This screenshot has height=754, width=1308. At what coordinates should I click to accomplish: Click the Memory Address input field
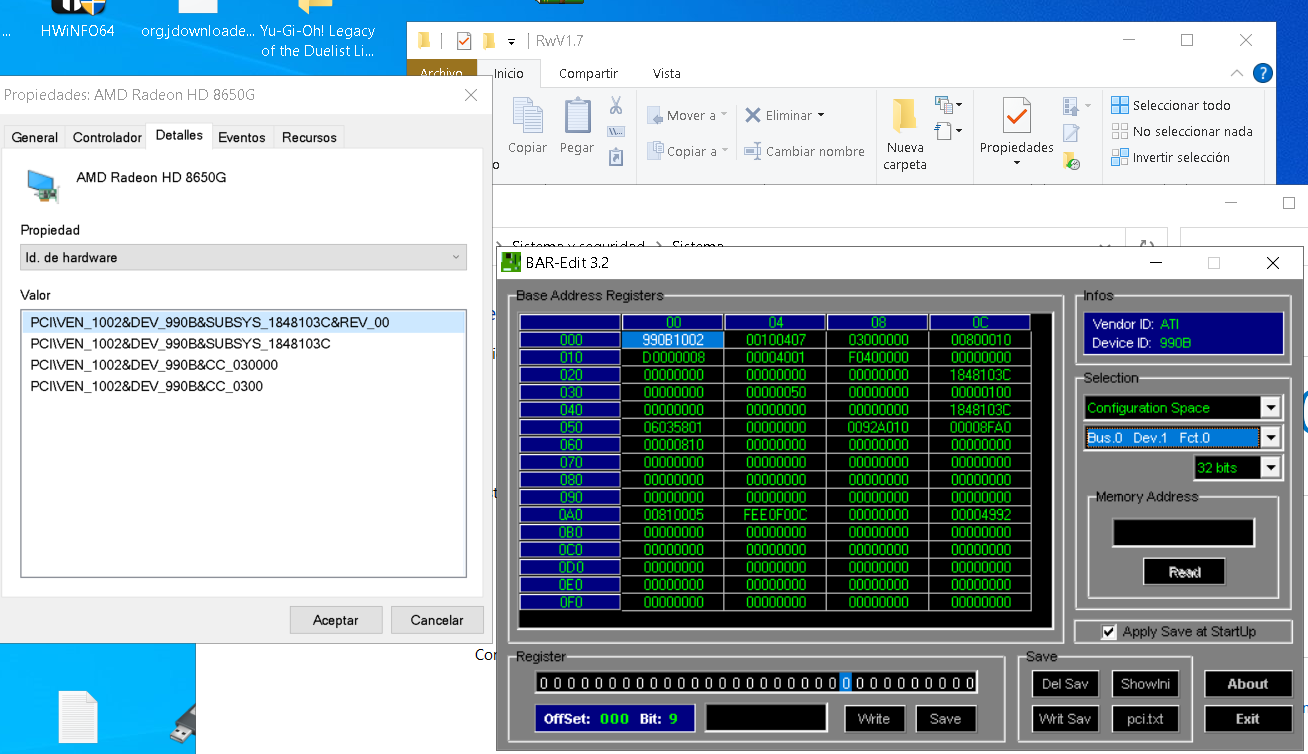[x=1183, y=533]
